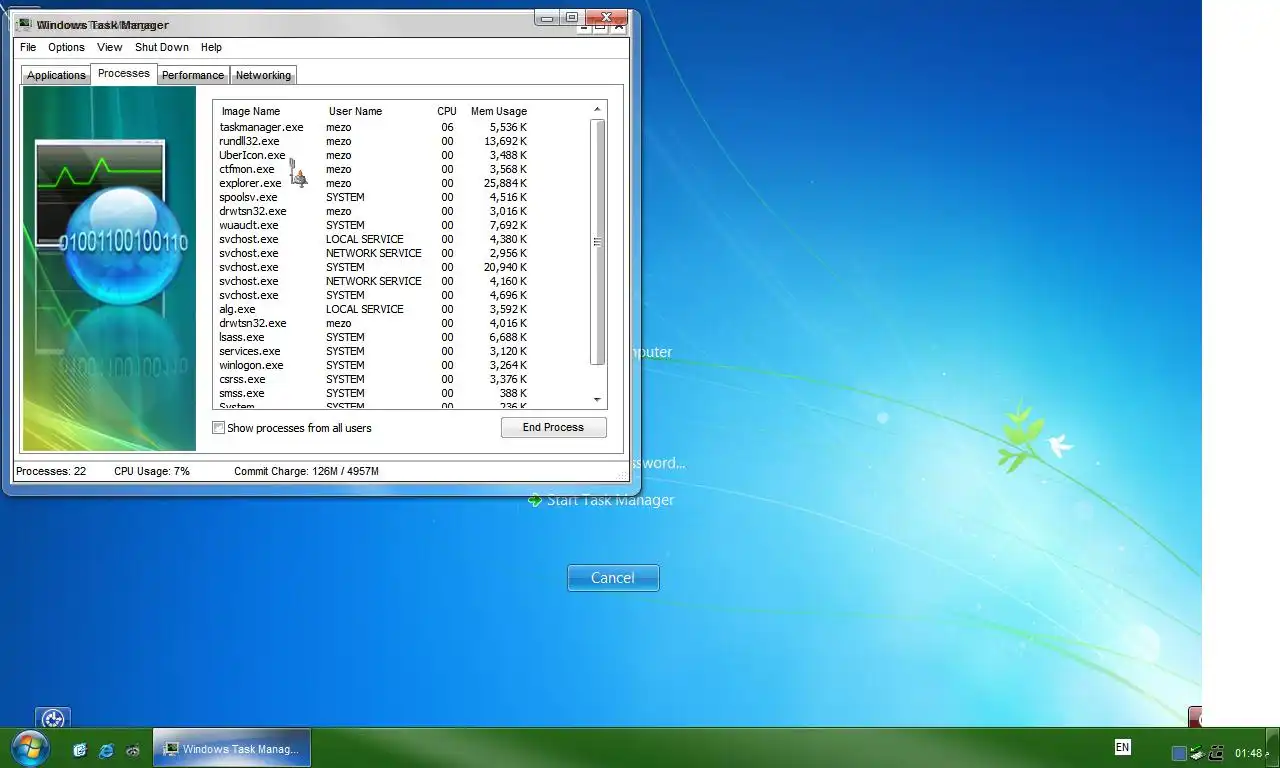Sort by the User Name column header
Image resolution: width=1280 pixels, height=768 pixels.
[355, 111]
